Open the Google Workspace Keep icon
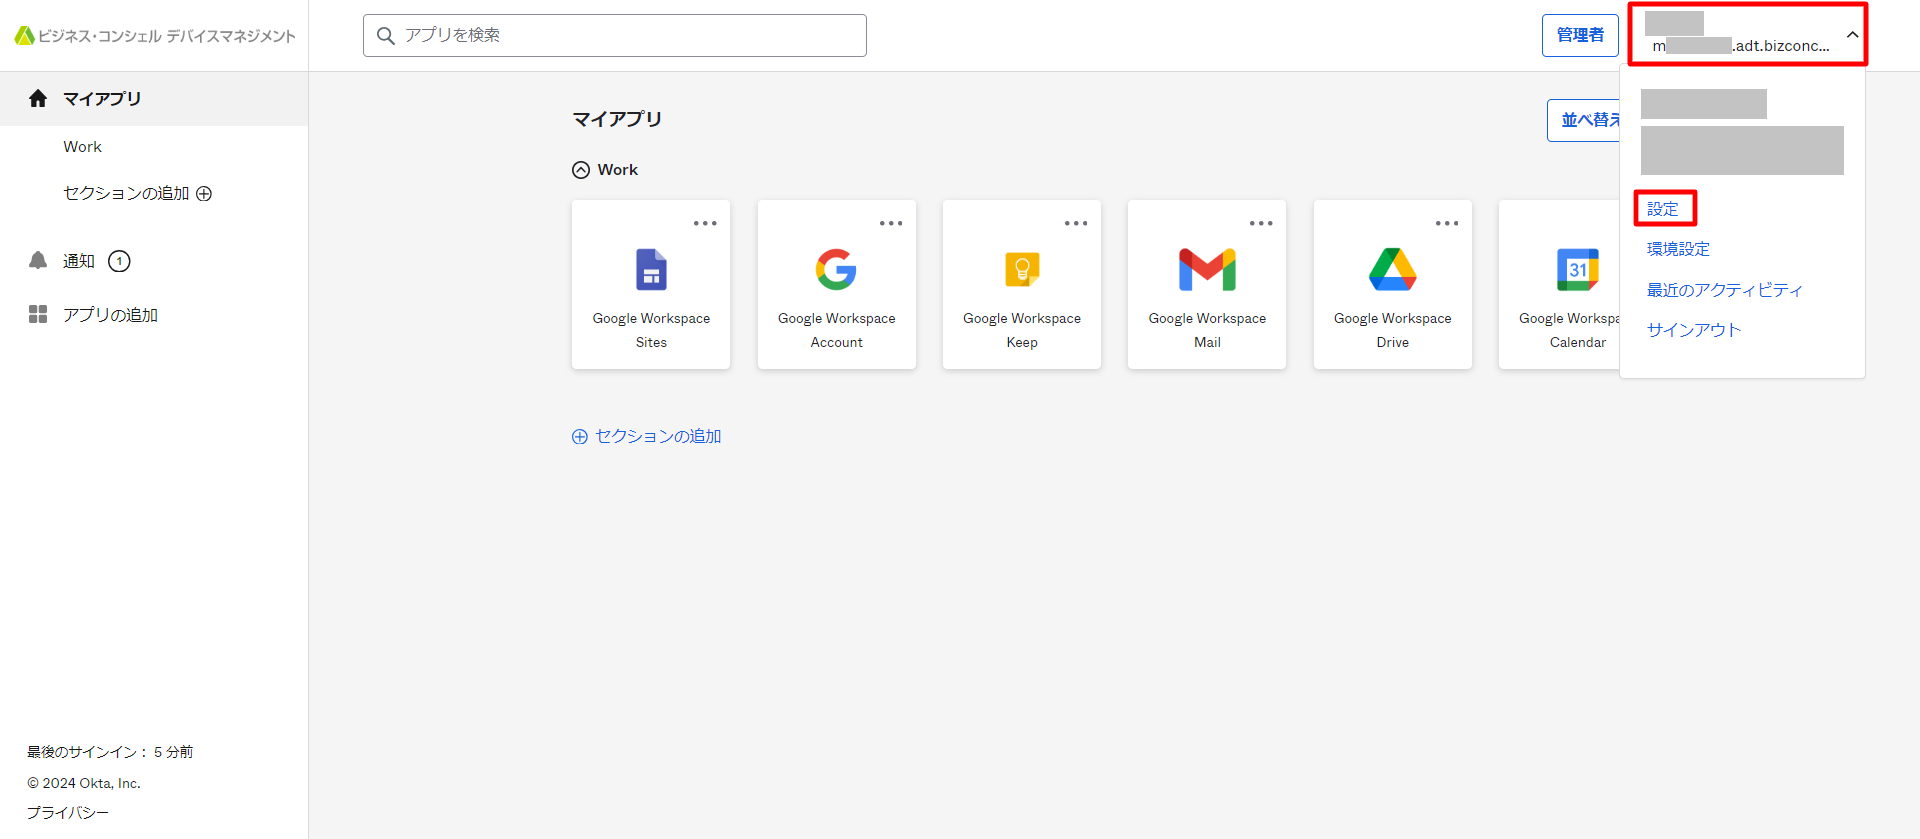Screen dimensions: 1920x839 pyautogui.click(x=1021, y=270)
